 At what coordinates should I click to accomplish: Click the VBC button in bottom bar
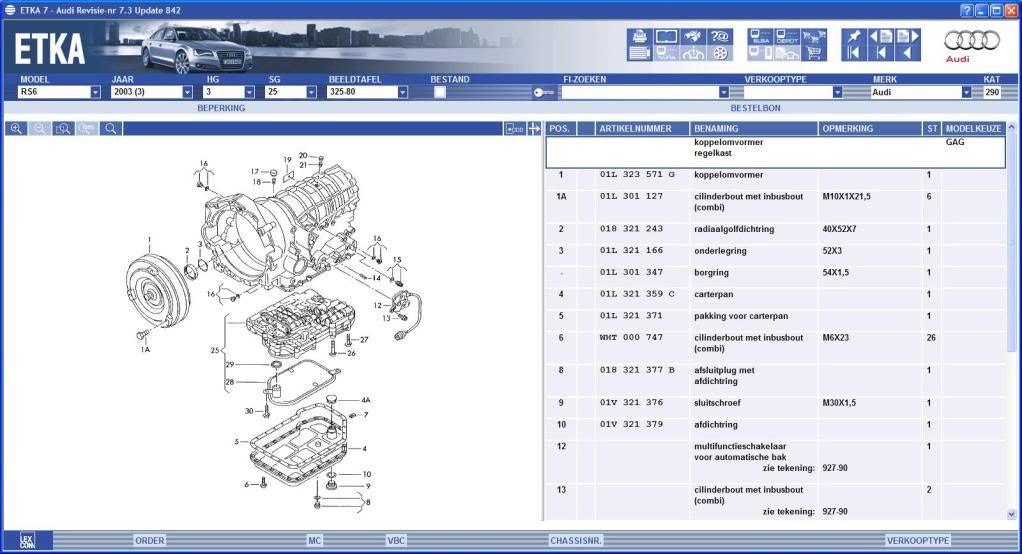click(396, 540)
